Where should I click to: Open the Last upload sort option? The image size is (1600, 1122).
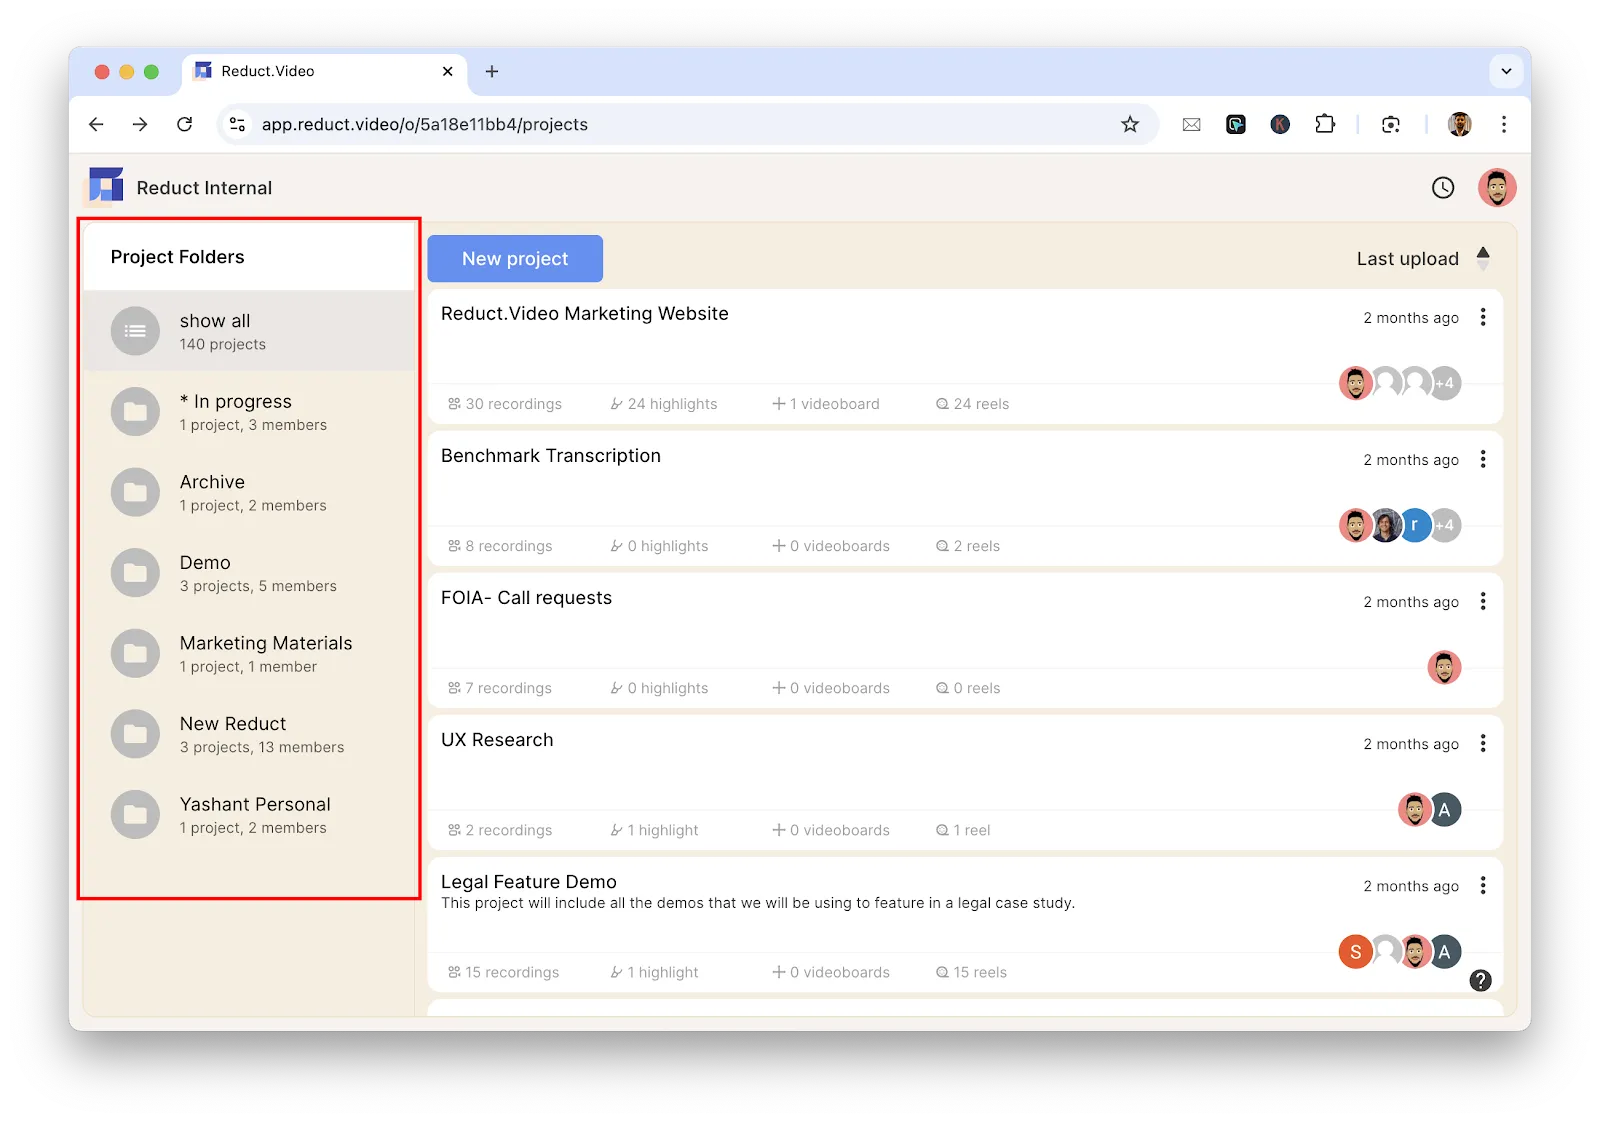tap(1407, 259)
